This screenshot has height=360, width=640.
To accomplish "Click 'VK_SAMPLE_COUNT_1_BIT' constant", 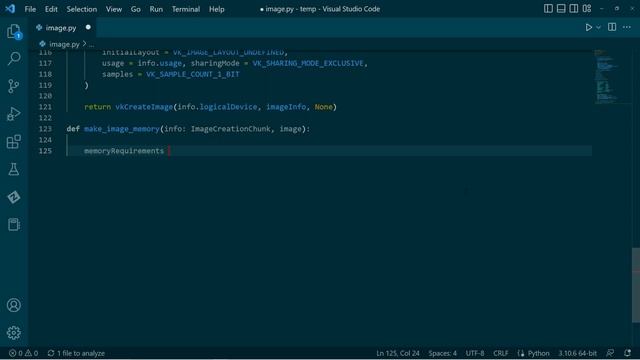I will pos(193,74).
